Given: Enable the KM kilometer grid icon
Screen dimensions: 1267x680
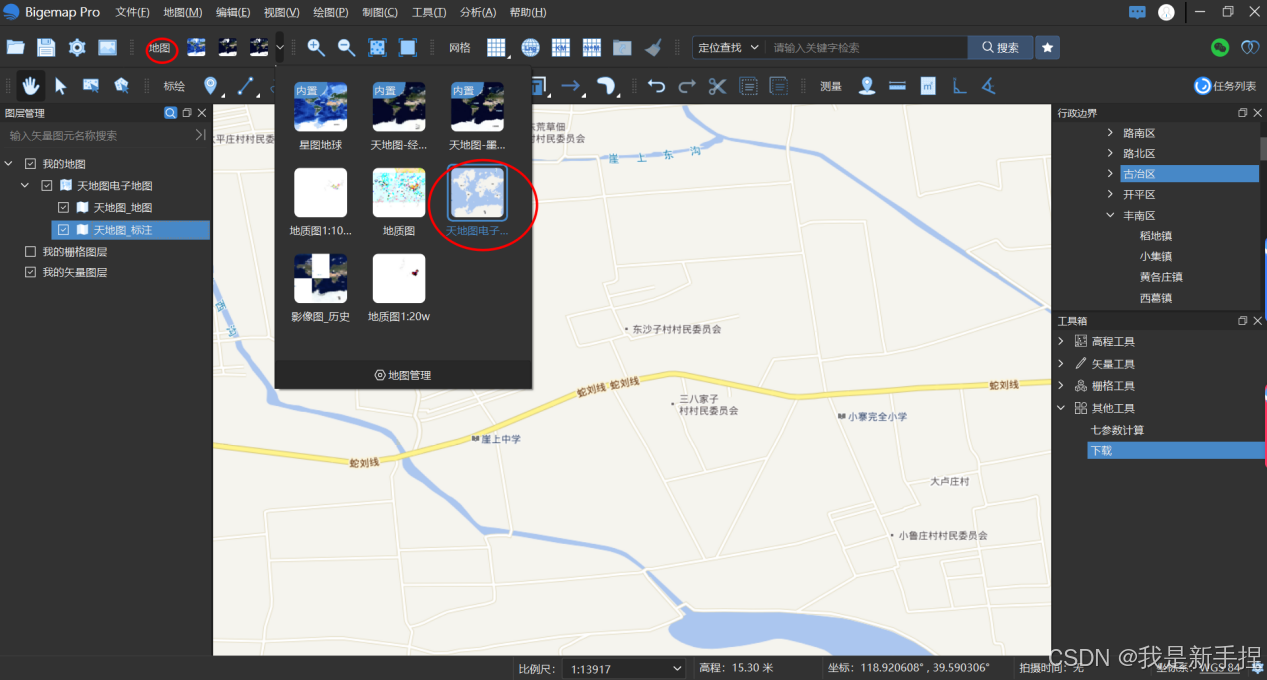Looking at the screenshot, I should (561, 47).
